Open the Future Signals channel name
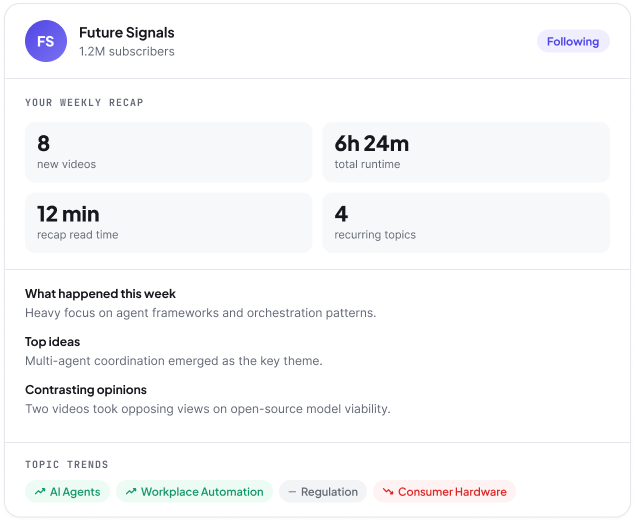 127,32
